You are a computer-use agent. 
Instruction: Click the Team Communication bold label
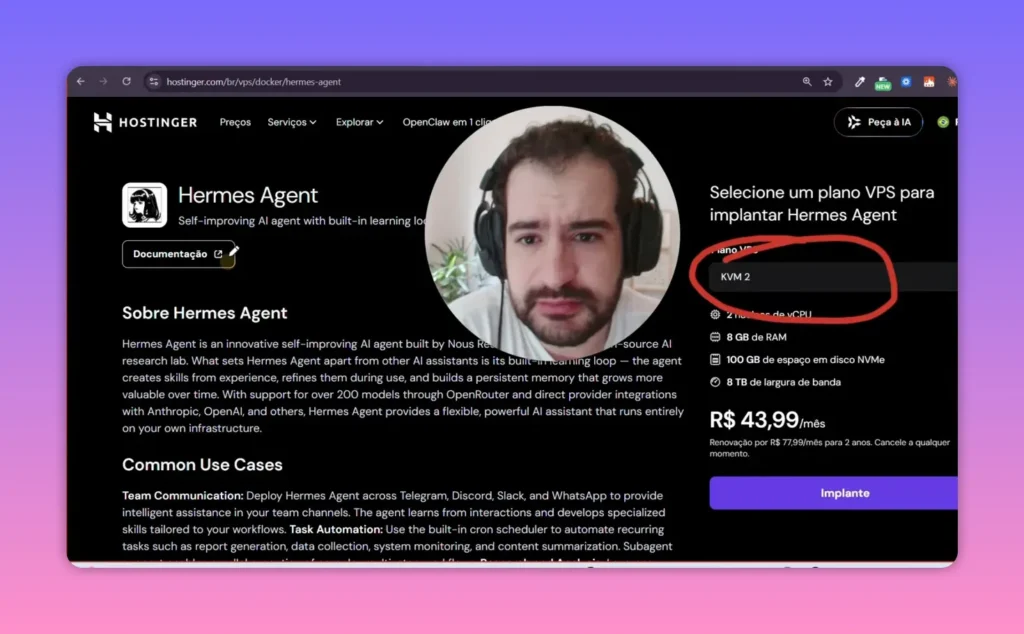[x=183, y=496]
